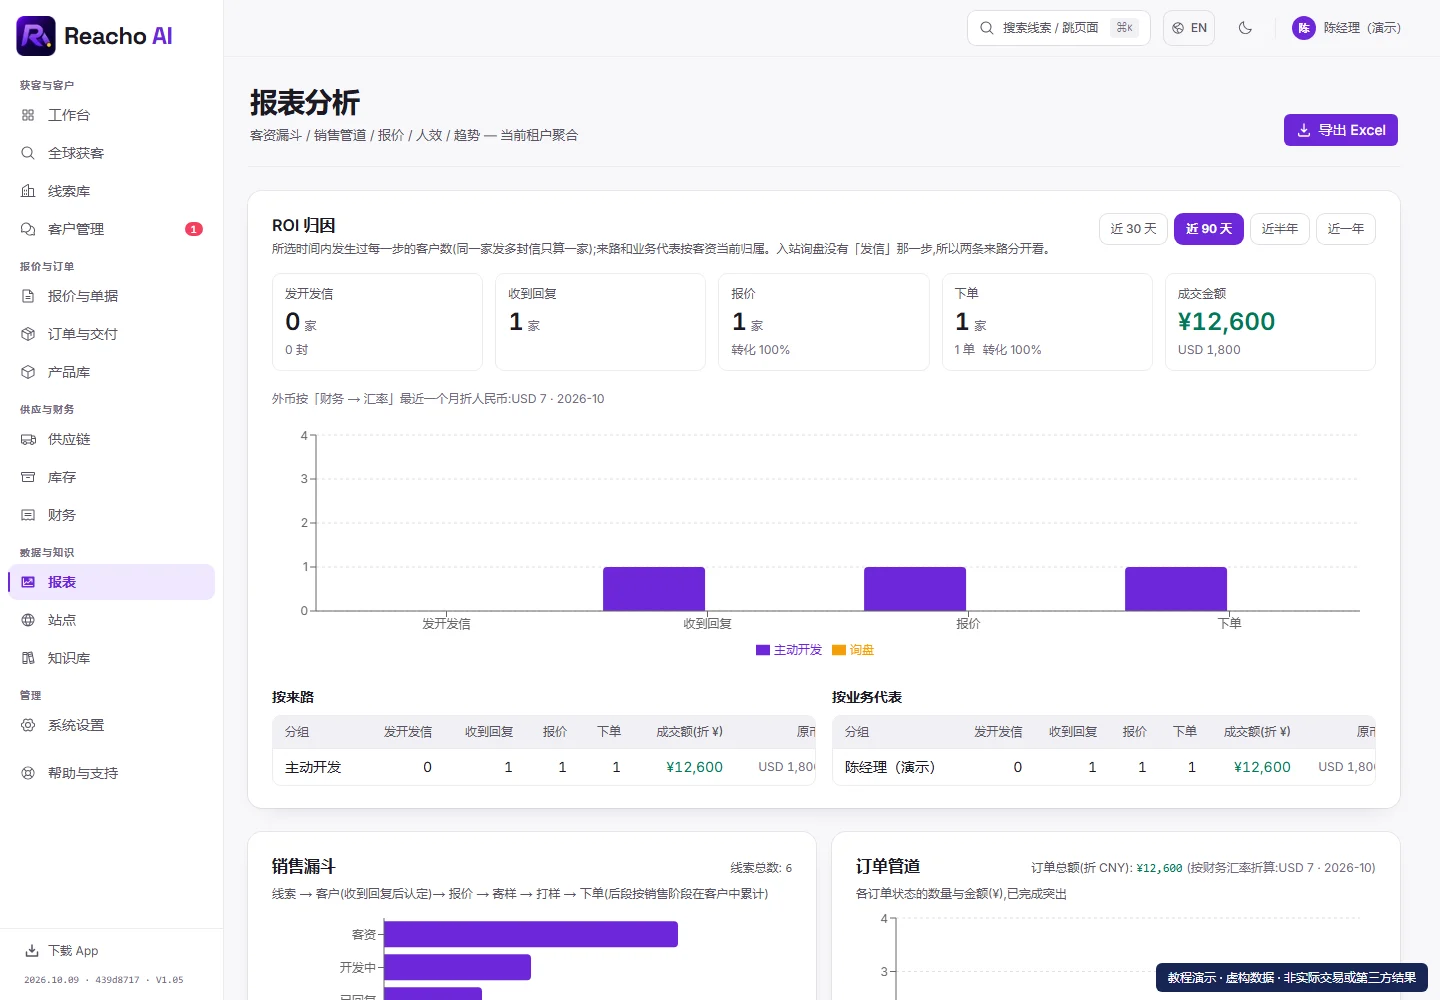Click the 线索总数: 6 label
The image size is (1440, 1000).
coord(761,868)
